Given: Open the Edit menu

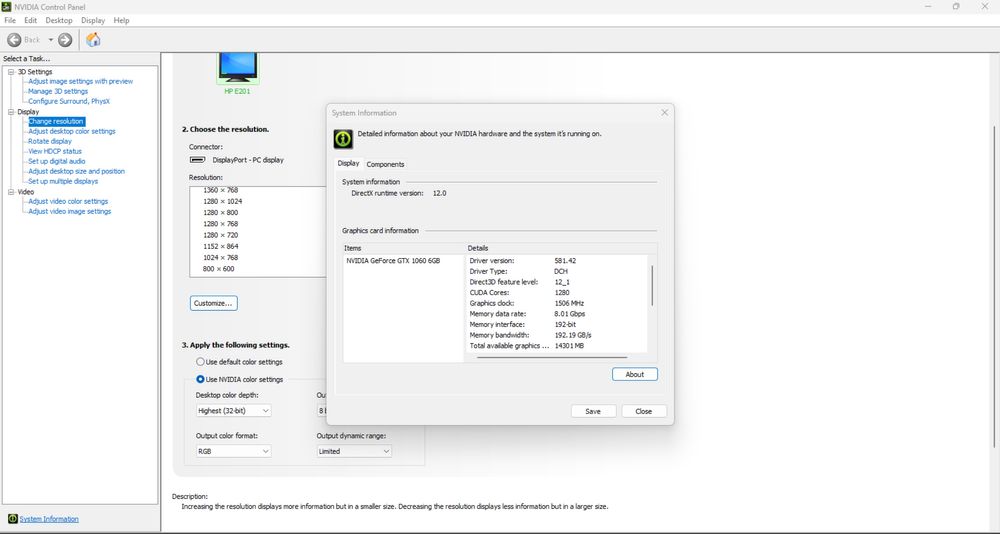Looking at the screenshot, I should tap(31, 20).
